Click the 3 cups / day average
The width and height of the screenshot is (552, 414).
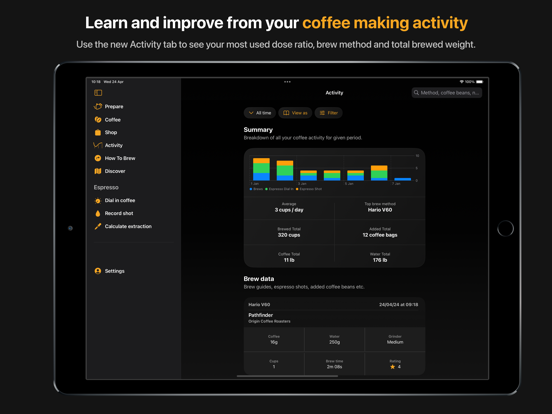[289, 210]
